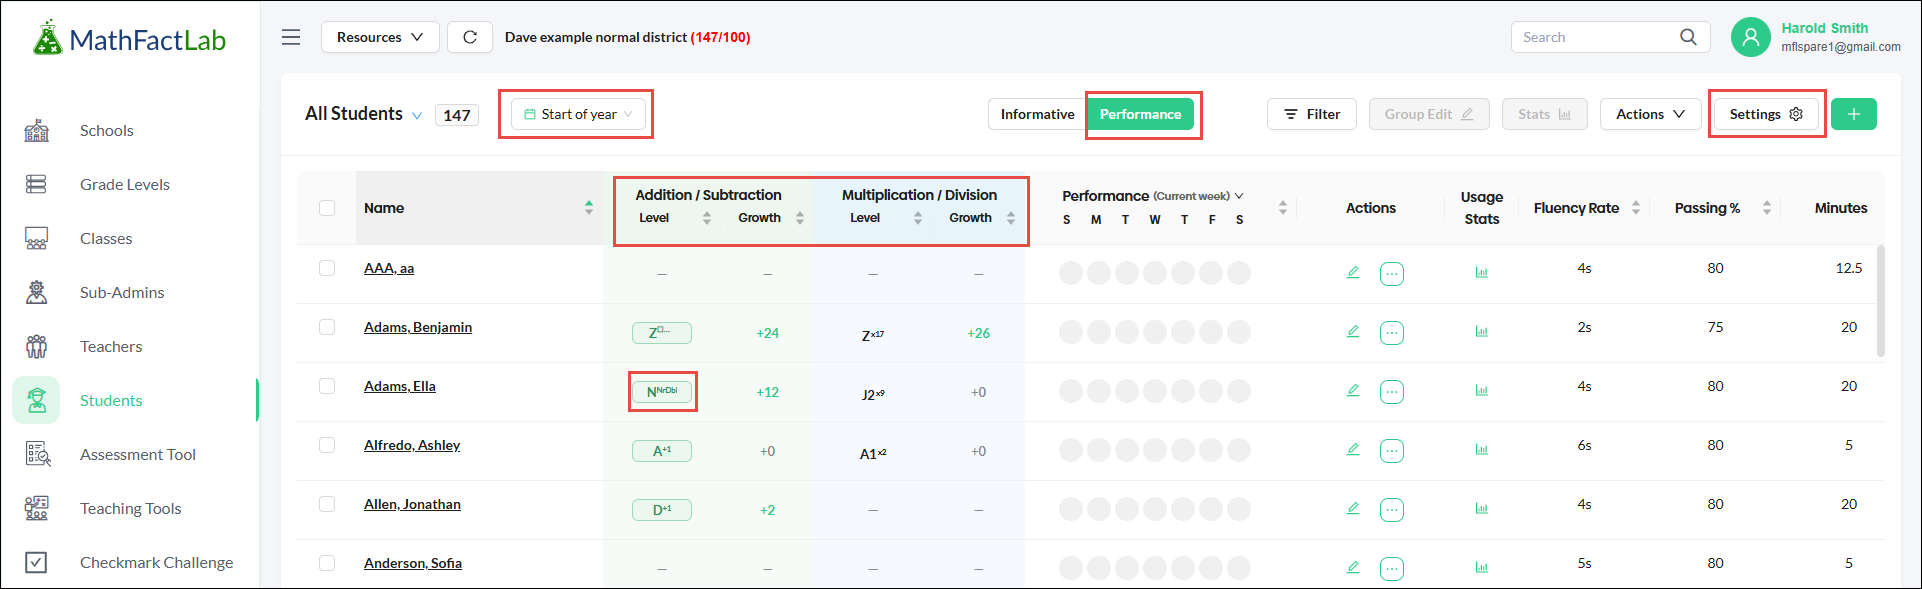The height and width of the screenshot is (589, 1922).
Task: Click the Assessment Tool sidebar icon
Action: tap(37, 454)
